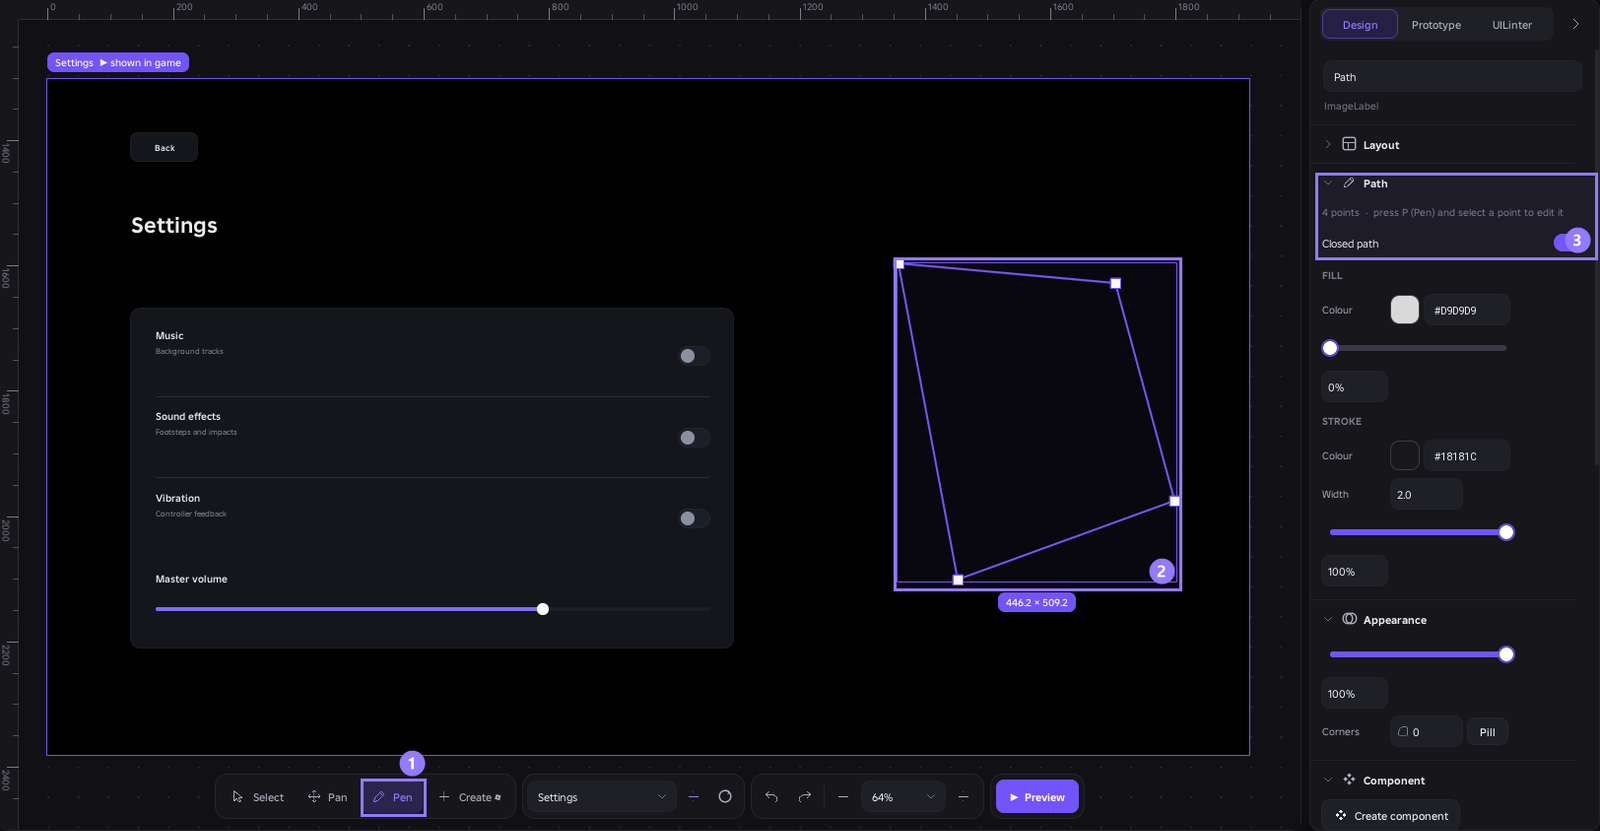Click the stroke Width field showing 2.0
The image size is (1600, 831).
click(x=1426, y=495)
